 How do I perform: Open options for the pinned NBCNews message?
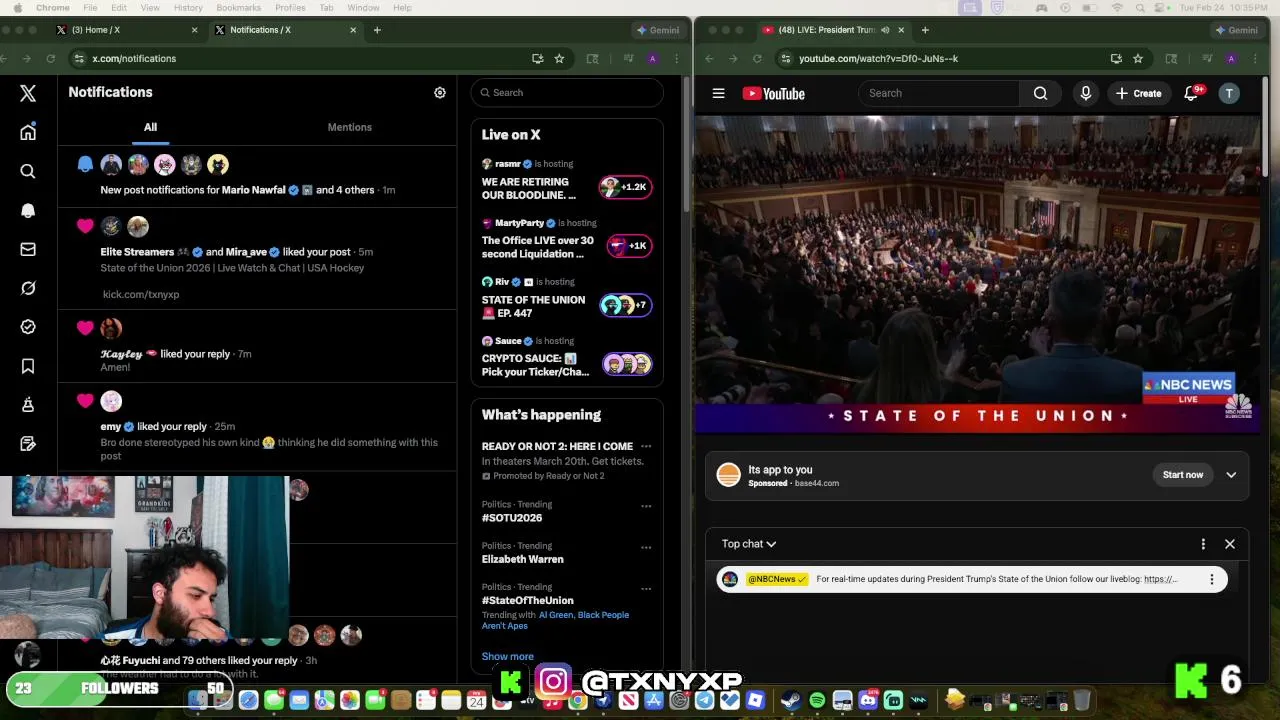(1211, 579)
